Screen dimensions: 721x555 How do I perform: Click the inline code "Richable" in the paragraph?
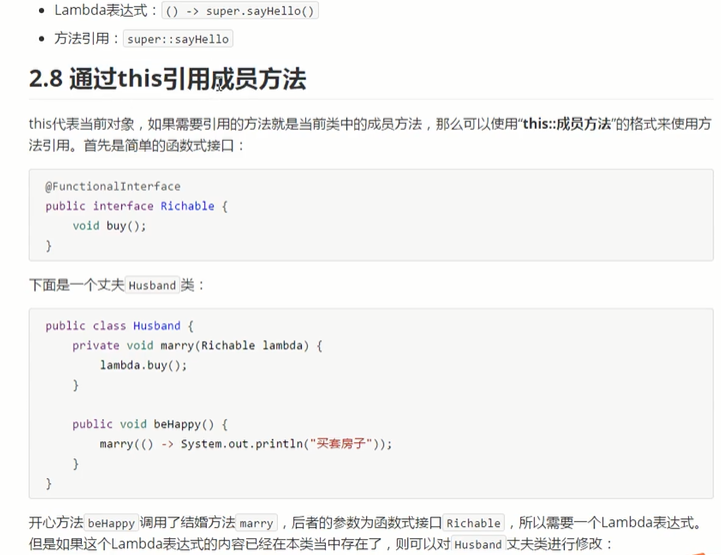(473, 523)
